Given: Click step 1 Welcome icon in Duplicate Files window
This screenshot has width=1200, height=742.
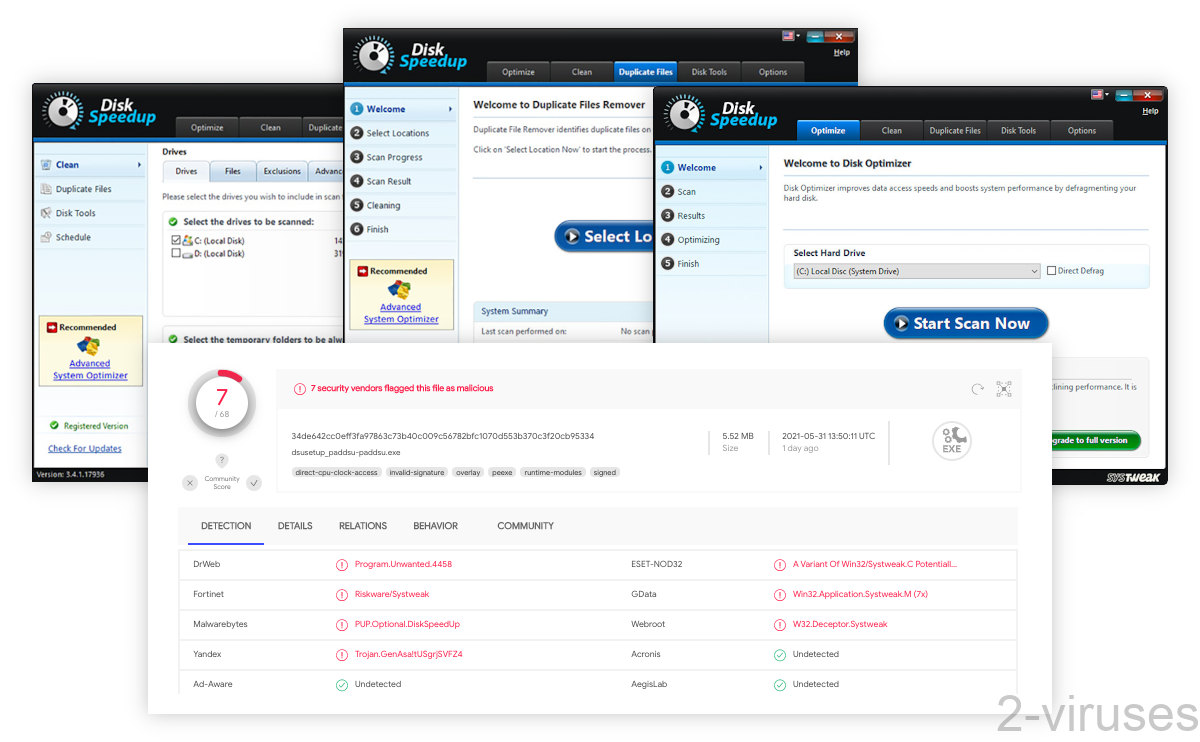Looking at the screenshot, I should tap(357, 109).
